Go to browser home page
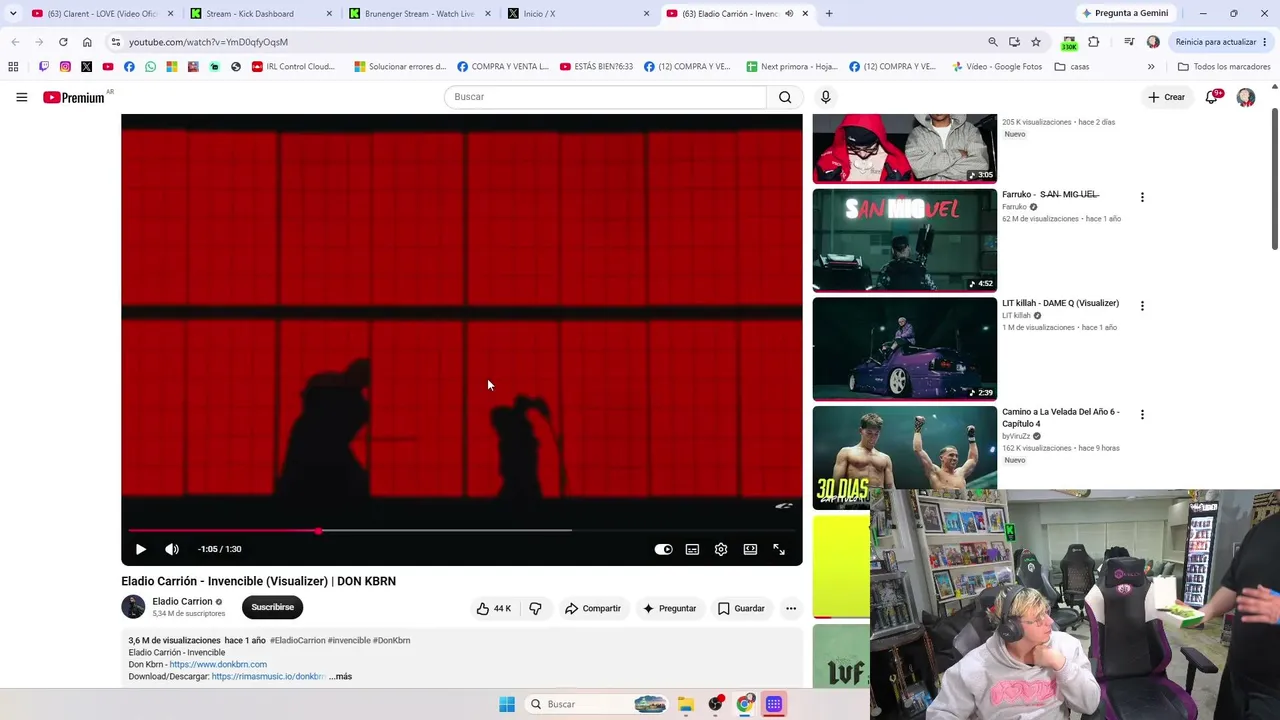The width and height of the screenshot is (1280, 720). (x=87, y=42)
